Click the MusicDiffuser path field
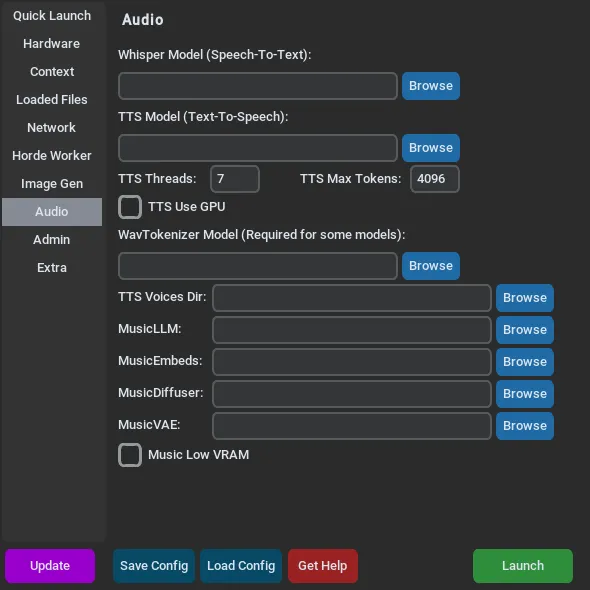 tap(352, 394)
